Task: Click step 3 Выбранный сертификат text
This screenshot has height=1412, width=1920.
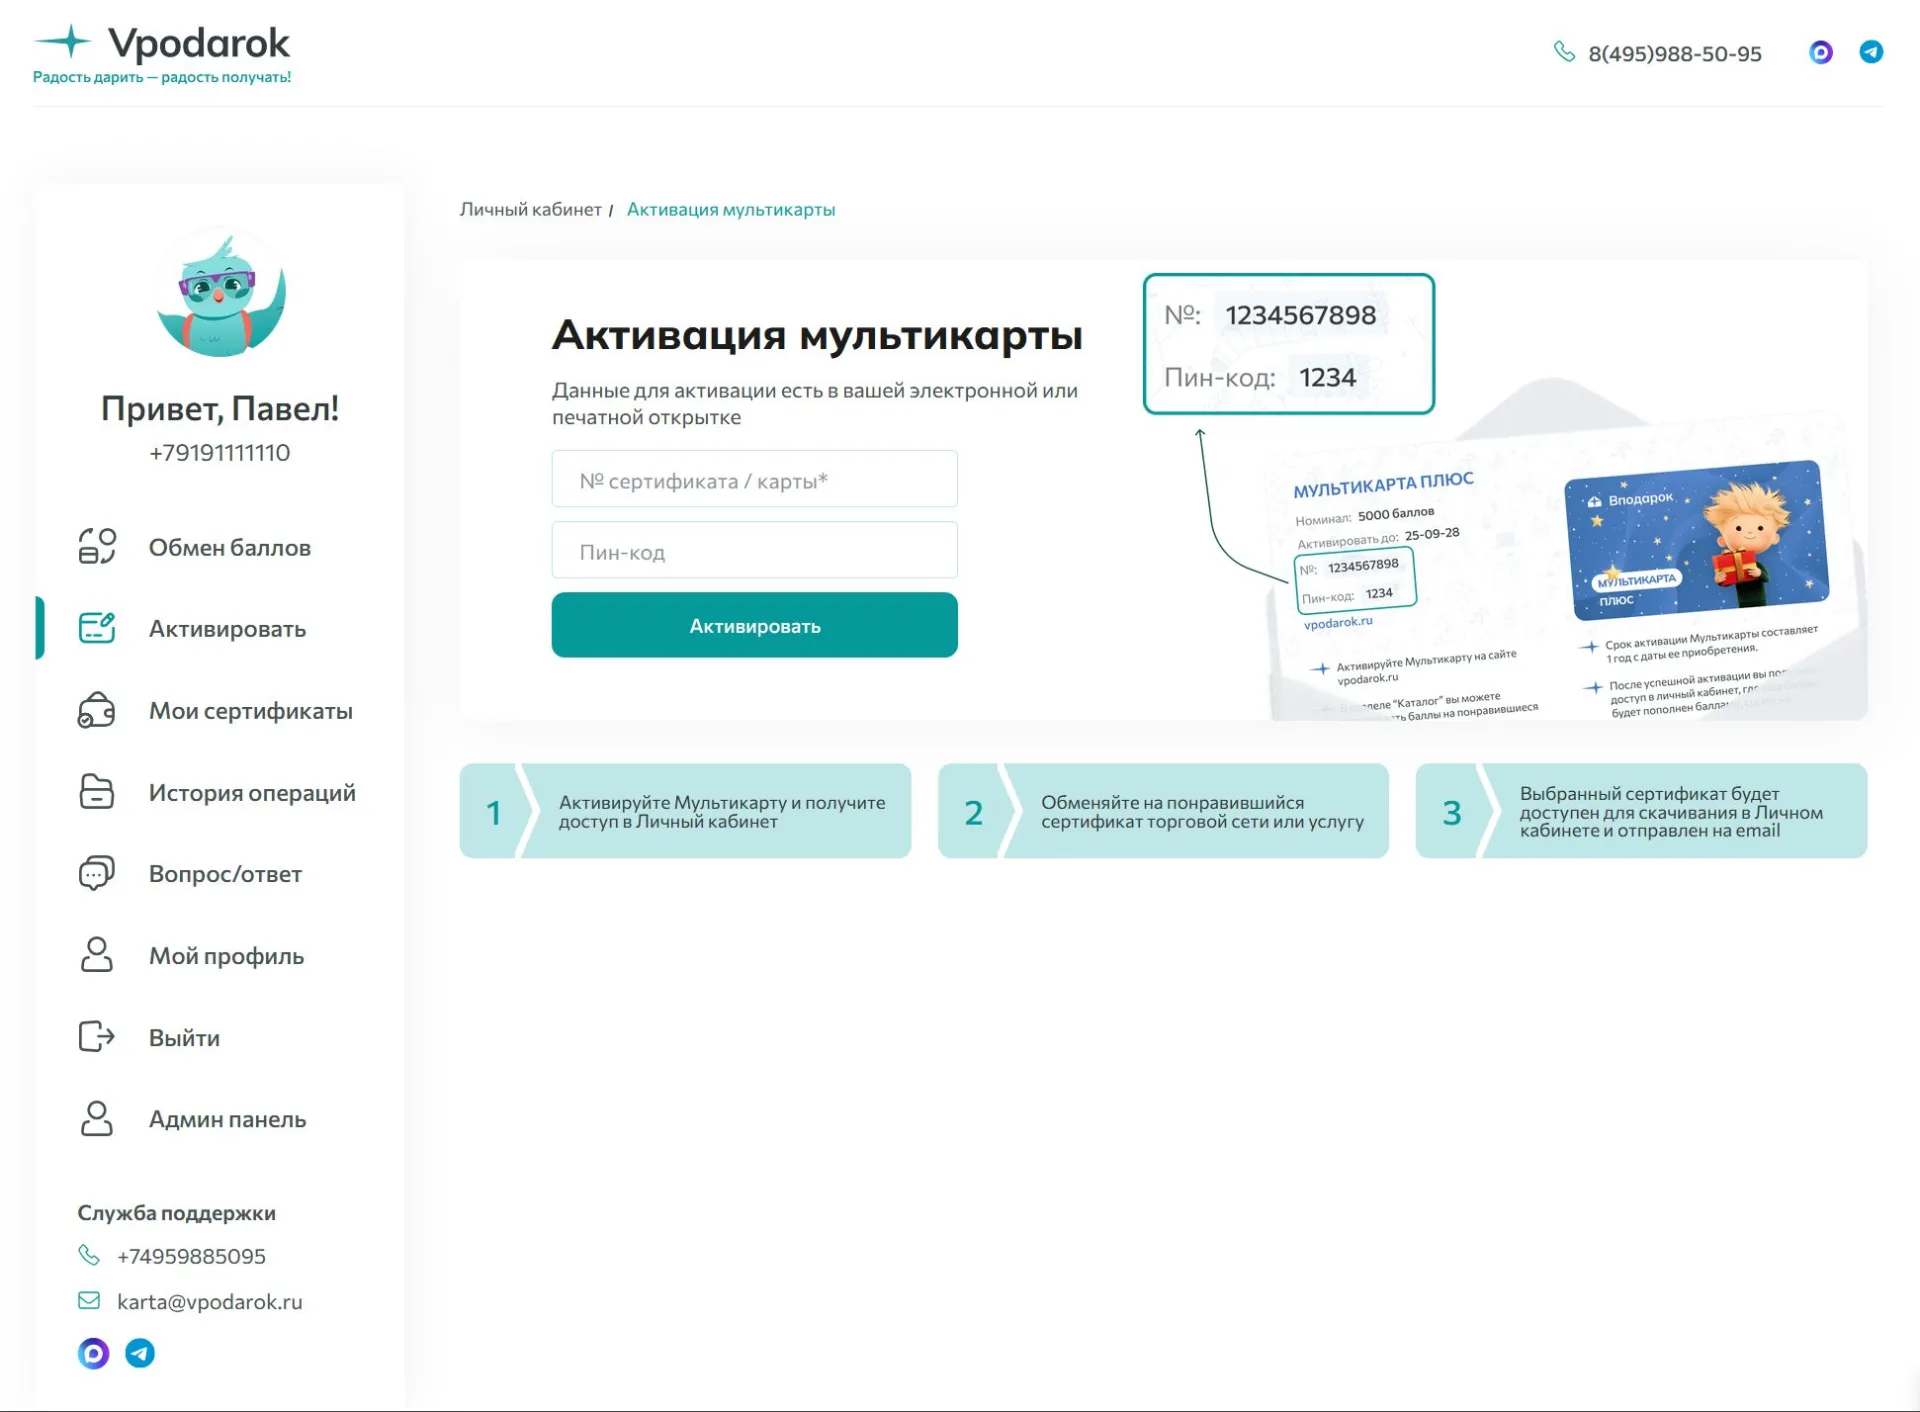Action: 1671,811
